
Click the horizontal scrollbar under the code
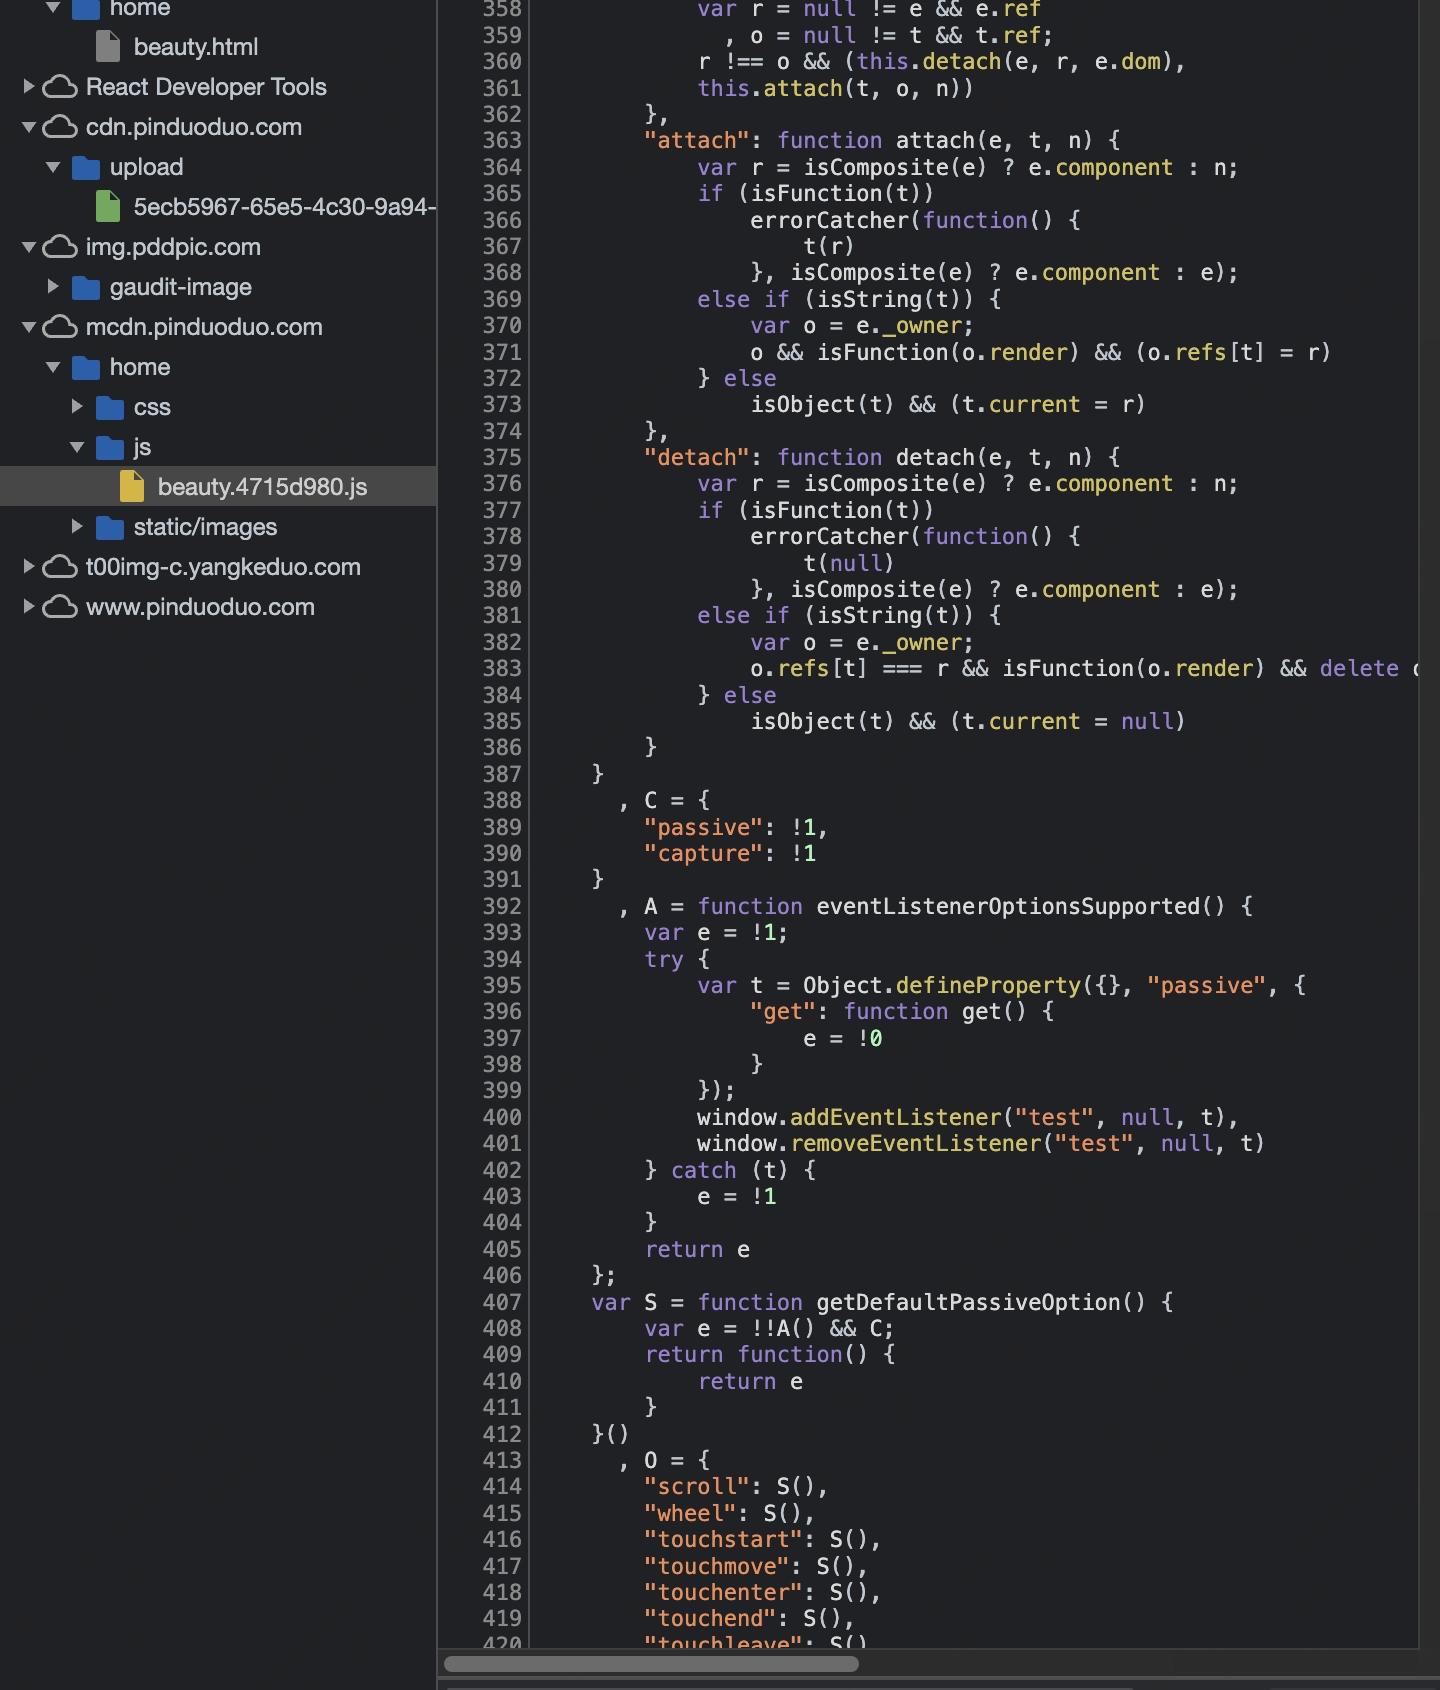pos(651,1664)
